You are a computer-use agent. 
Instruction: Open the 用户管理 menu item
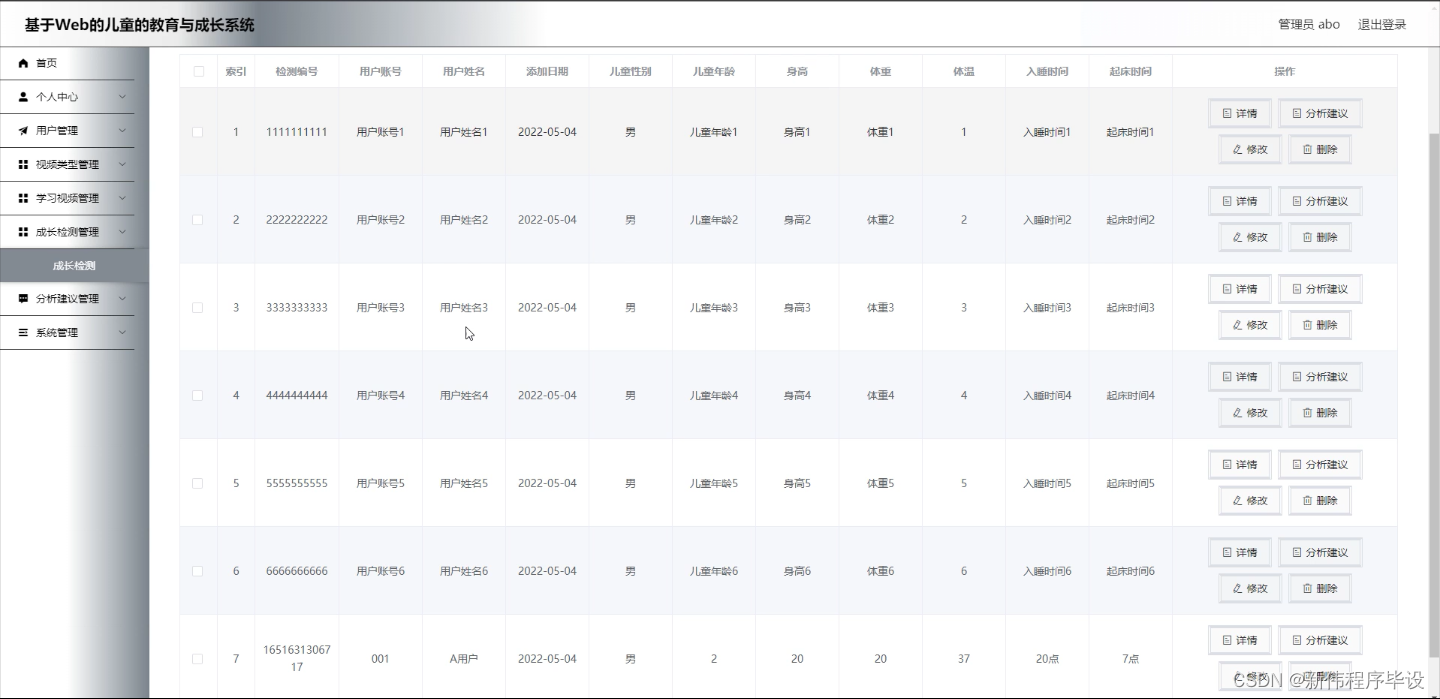pos(67,131)
